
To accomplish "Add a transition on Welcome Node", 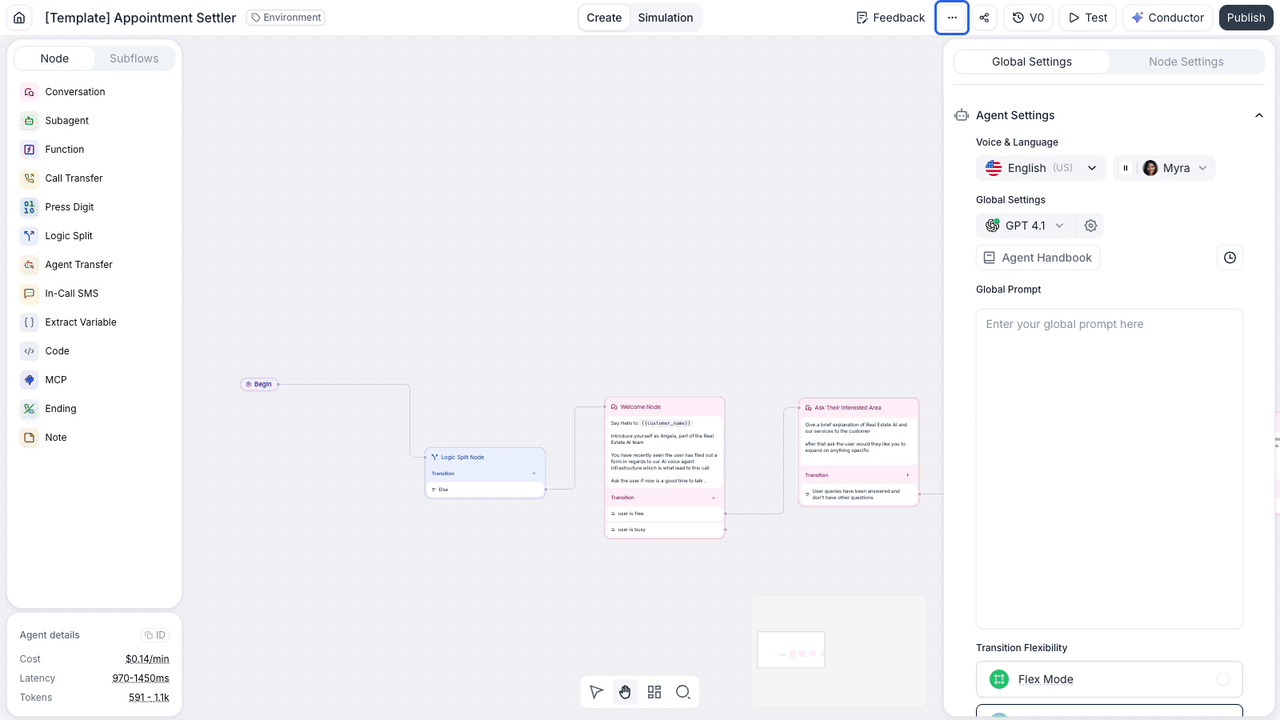I will (x=713, y=497).
